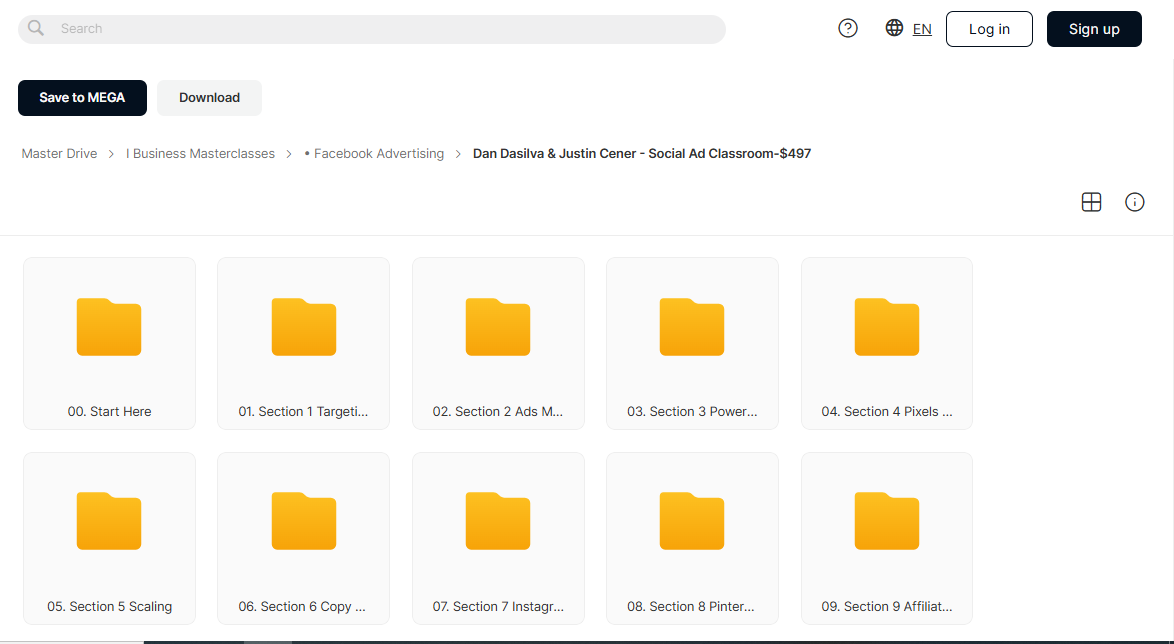
Task: Click the help question mark icon
Action: tap(848, 28)
